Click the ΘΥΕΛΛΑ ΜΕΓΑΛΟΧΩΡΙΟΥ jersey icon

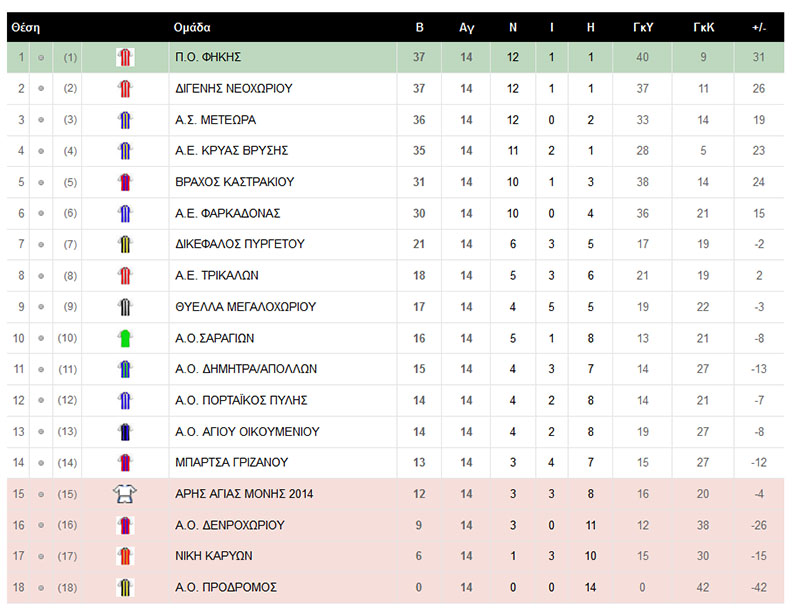(x=125, y=307)
